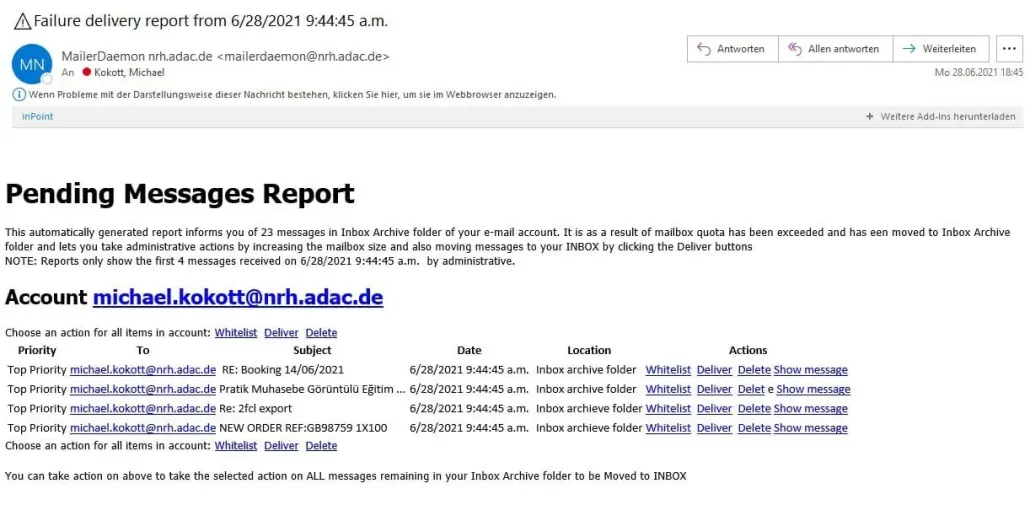The height and width of the screenshot is (505, 1030).
Task: Click the top Whitelist link for all items
Action: point(236,333)
